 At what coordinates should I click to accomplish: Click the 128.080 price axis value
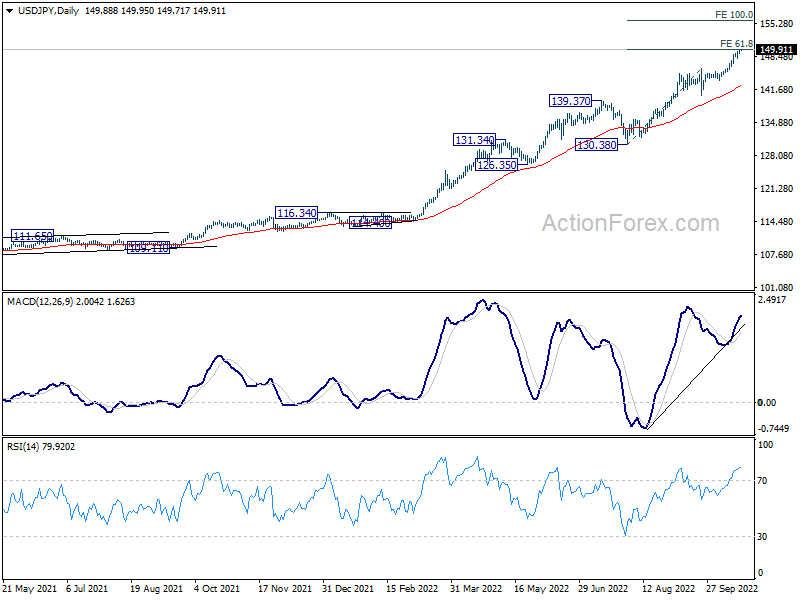pos(776,156)
